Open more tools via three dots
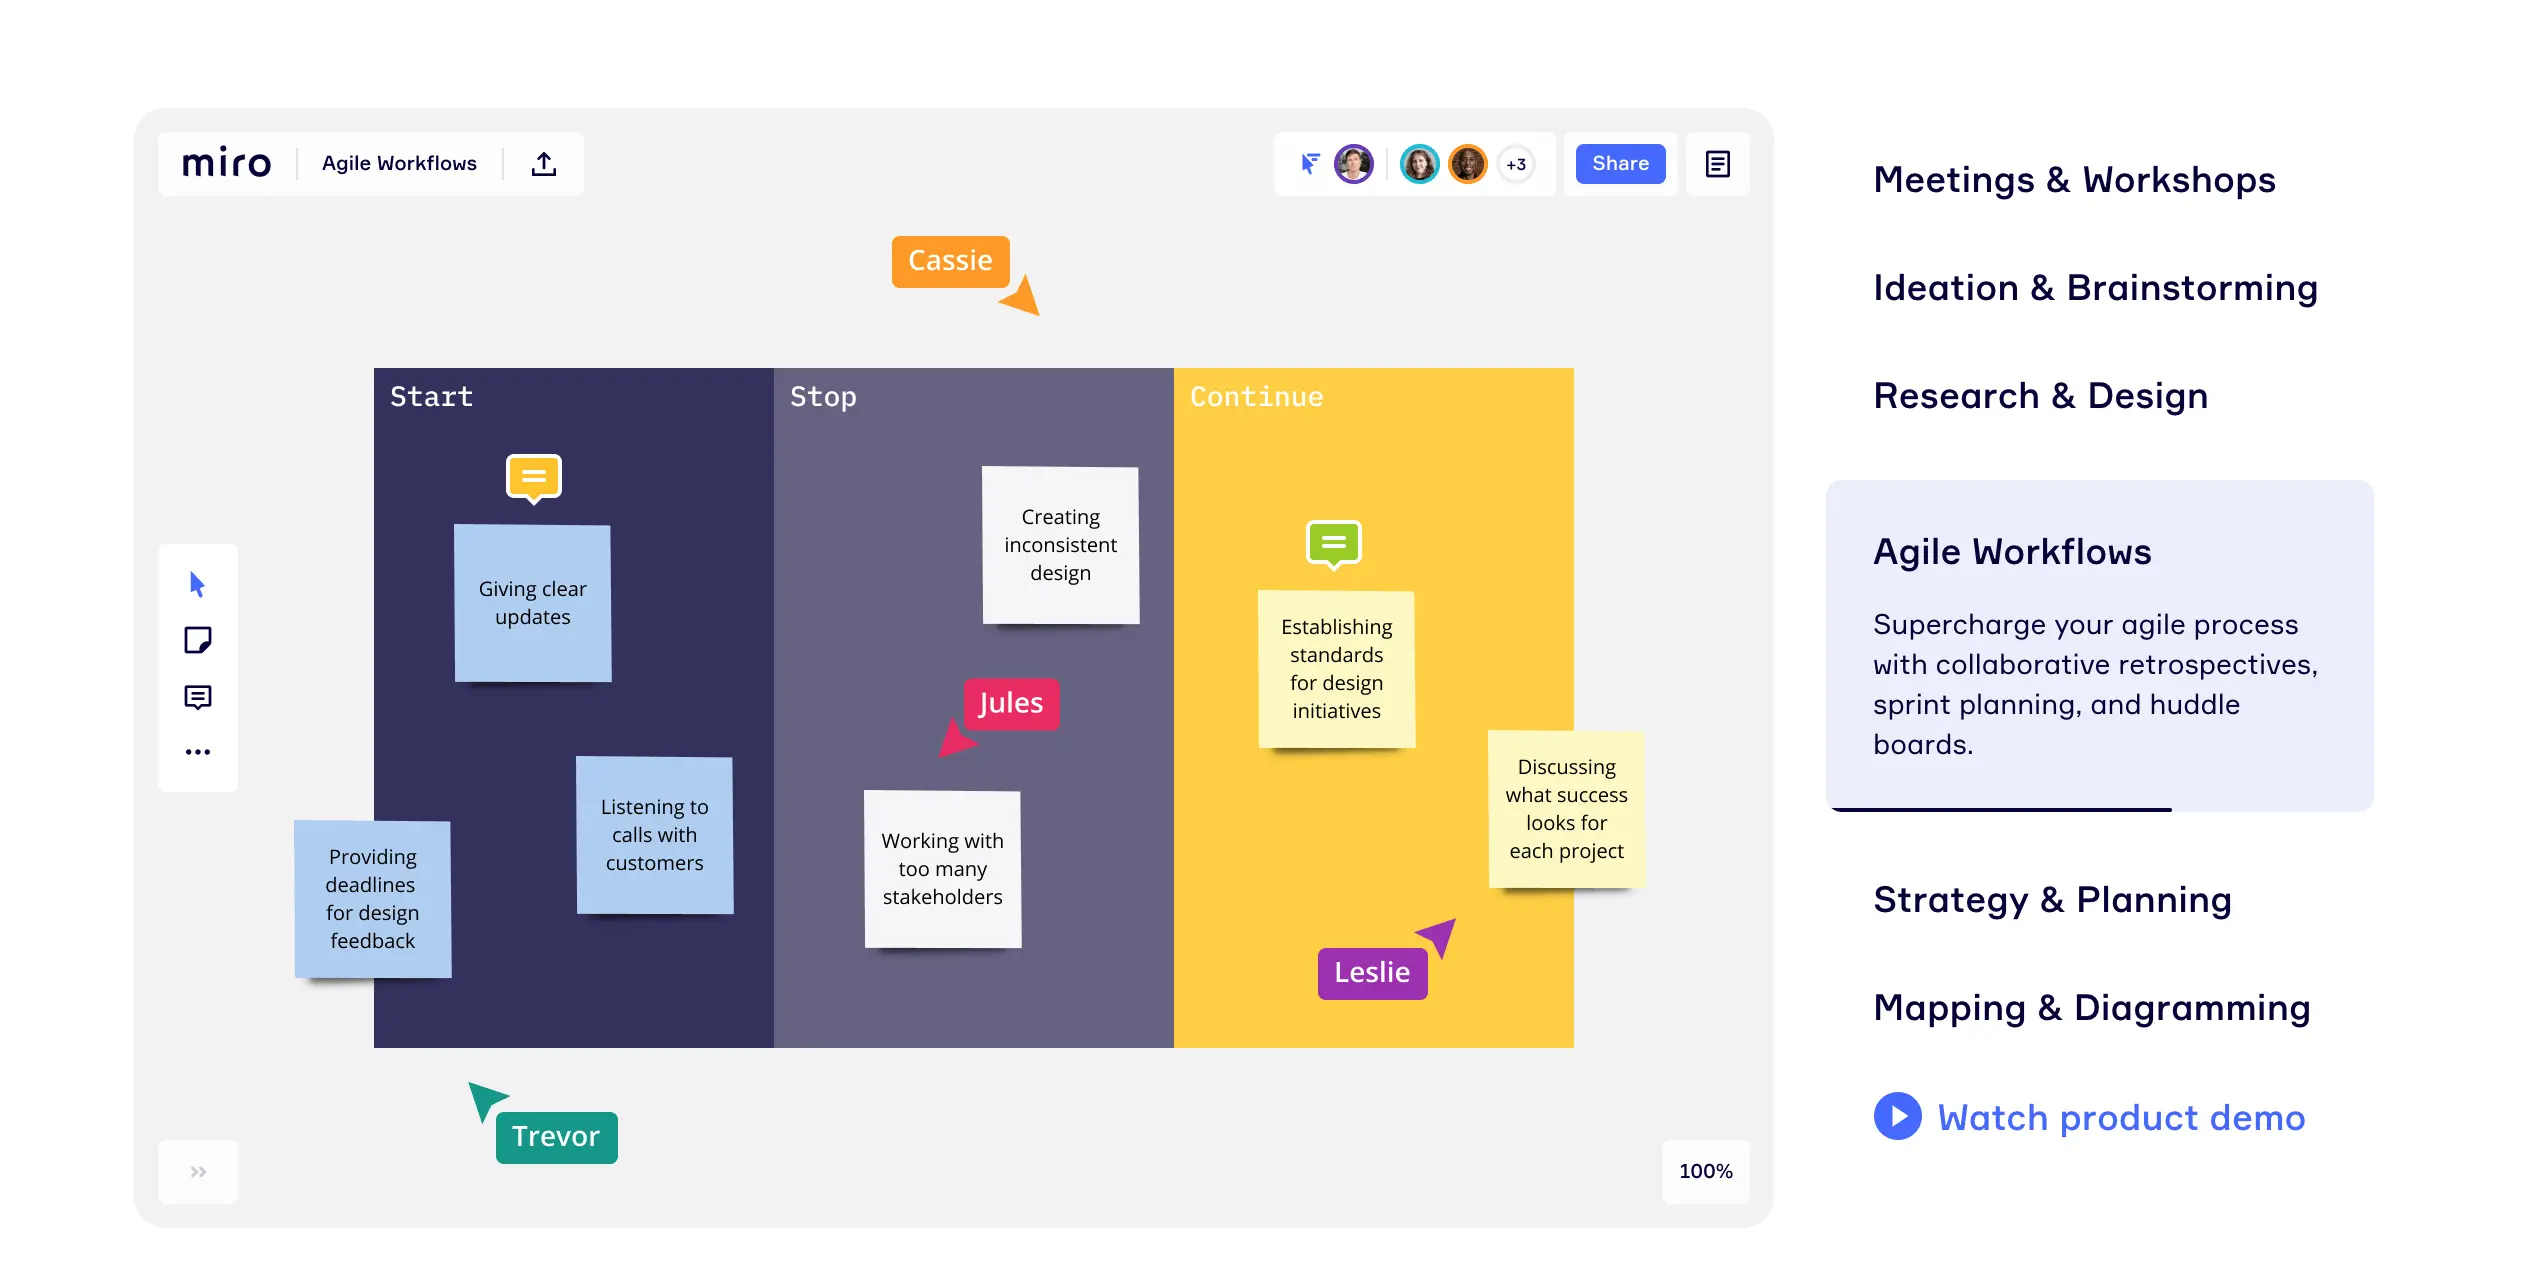This screenshot has height=1264, width=2526. pyautogui.click(x=197, y=751)
